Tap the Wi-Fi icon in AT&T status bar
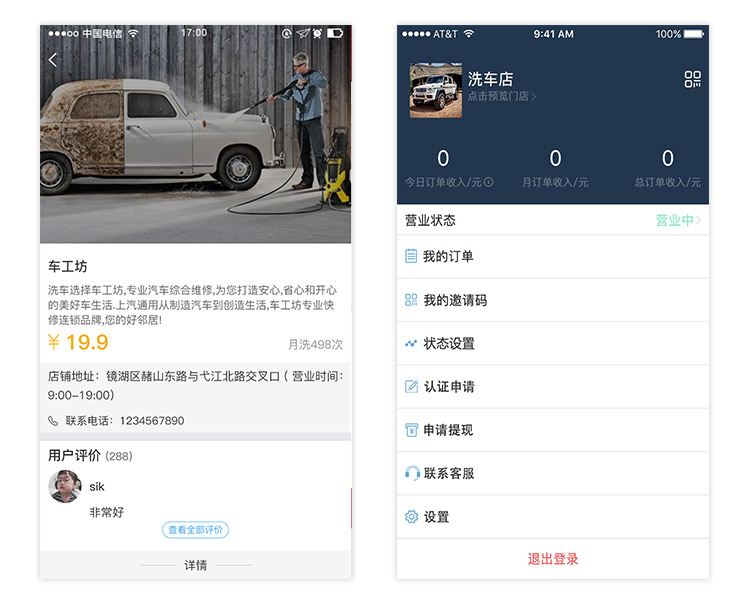The height and width of the screenshot is (608, 750). pyautogui.click(x=469, y=33)
